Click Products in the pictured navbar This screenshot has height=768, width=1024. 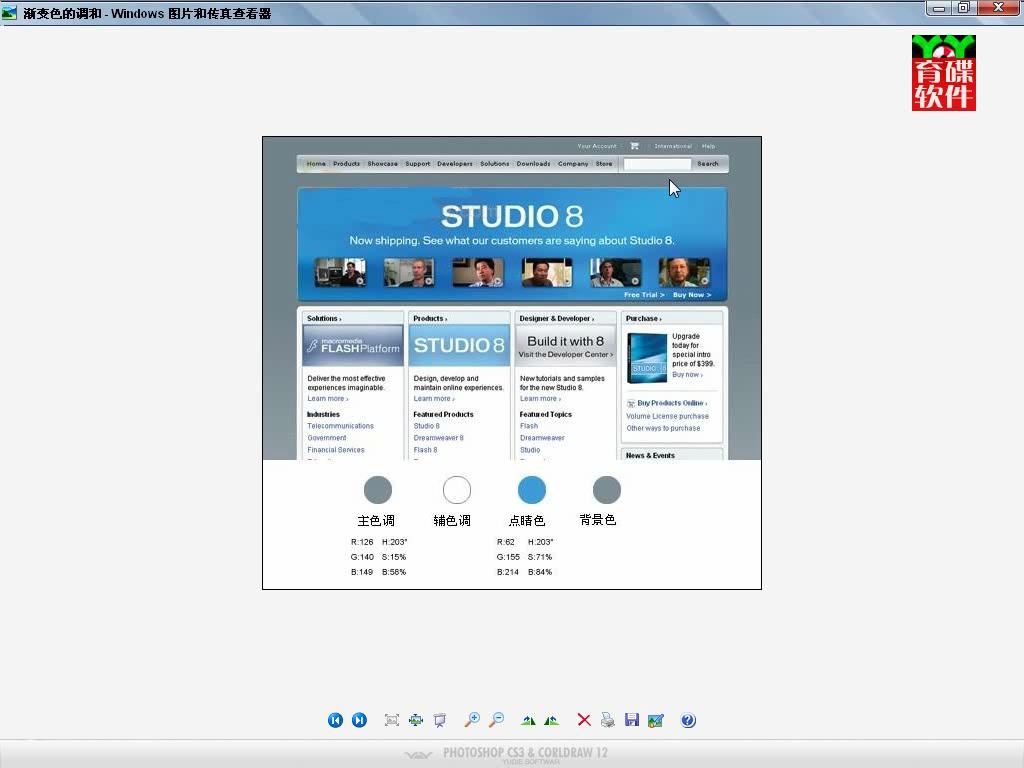346,164
